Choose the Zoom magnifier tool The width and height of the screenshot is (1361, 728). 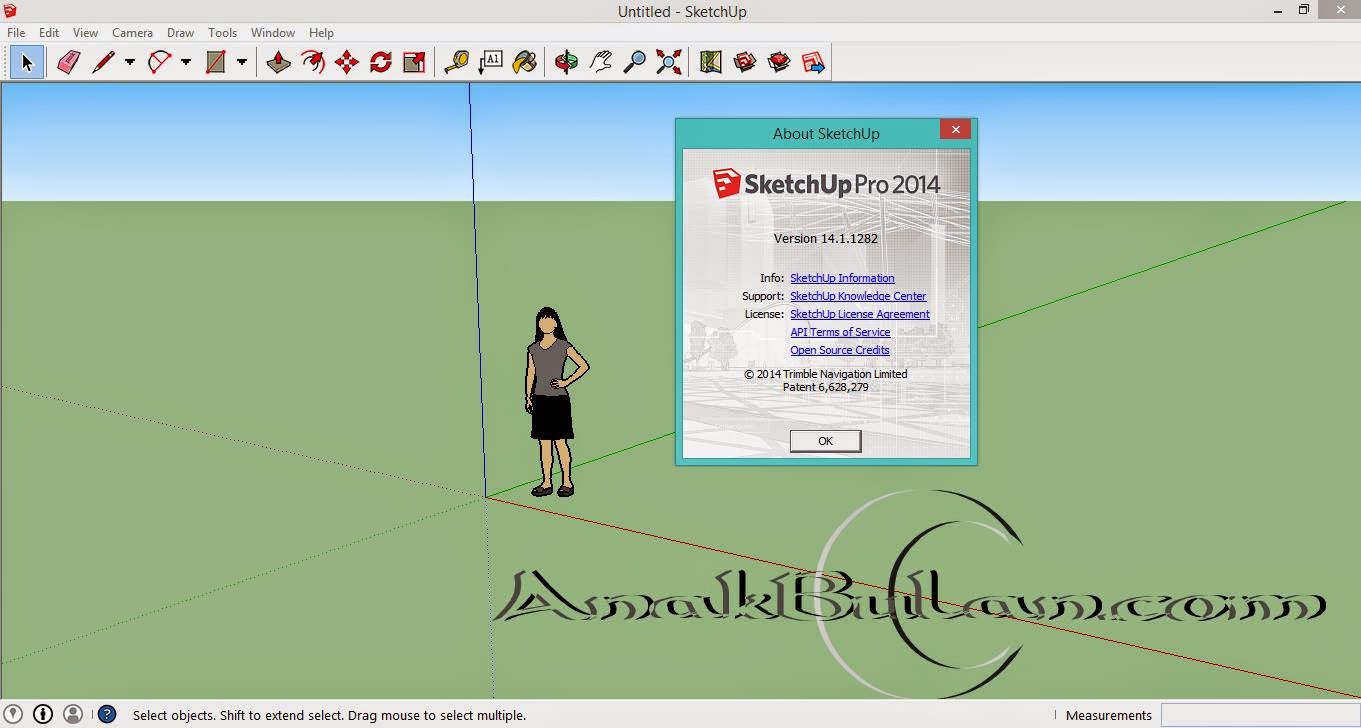click(x=634, y=63)
